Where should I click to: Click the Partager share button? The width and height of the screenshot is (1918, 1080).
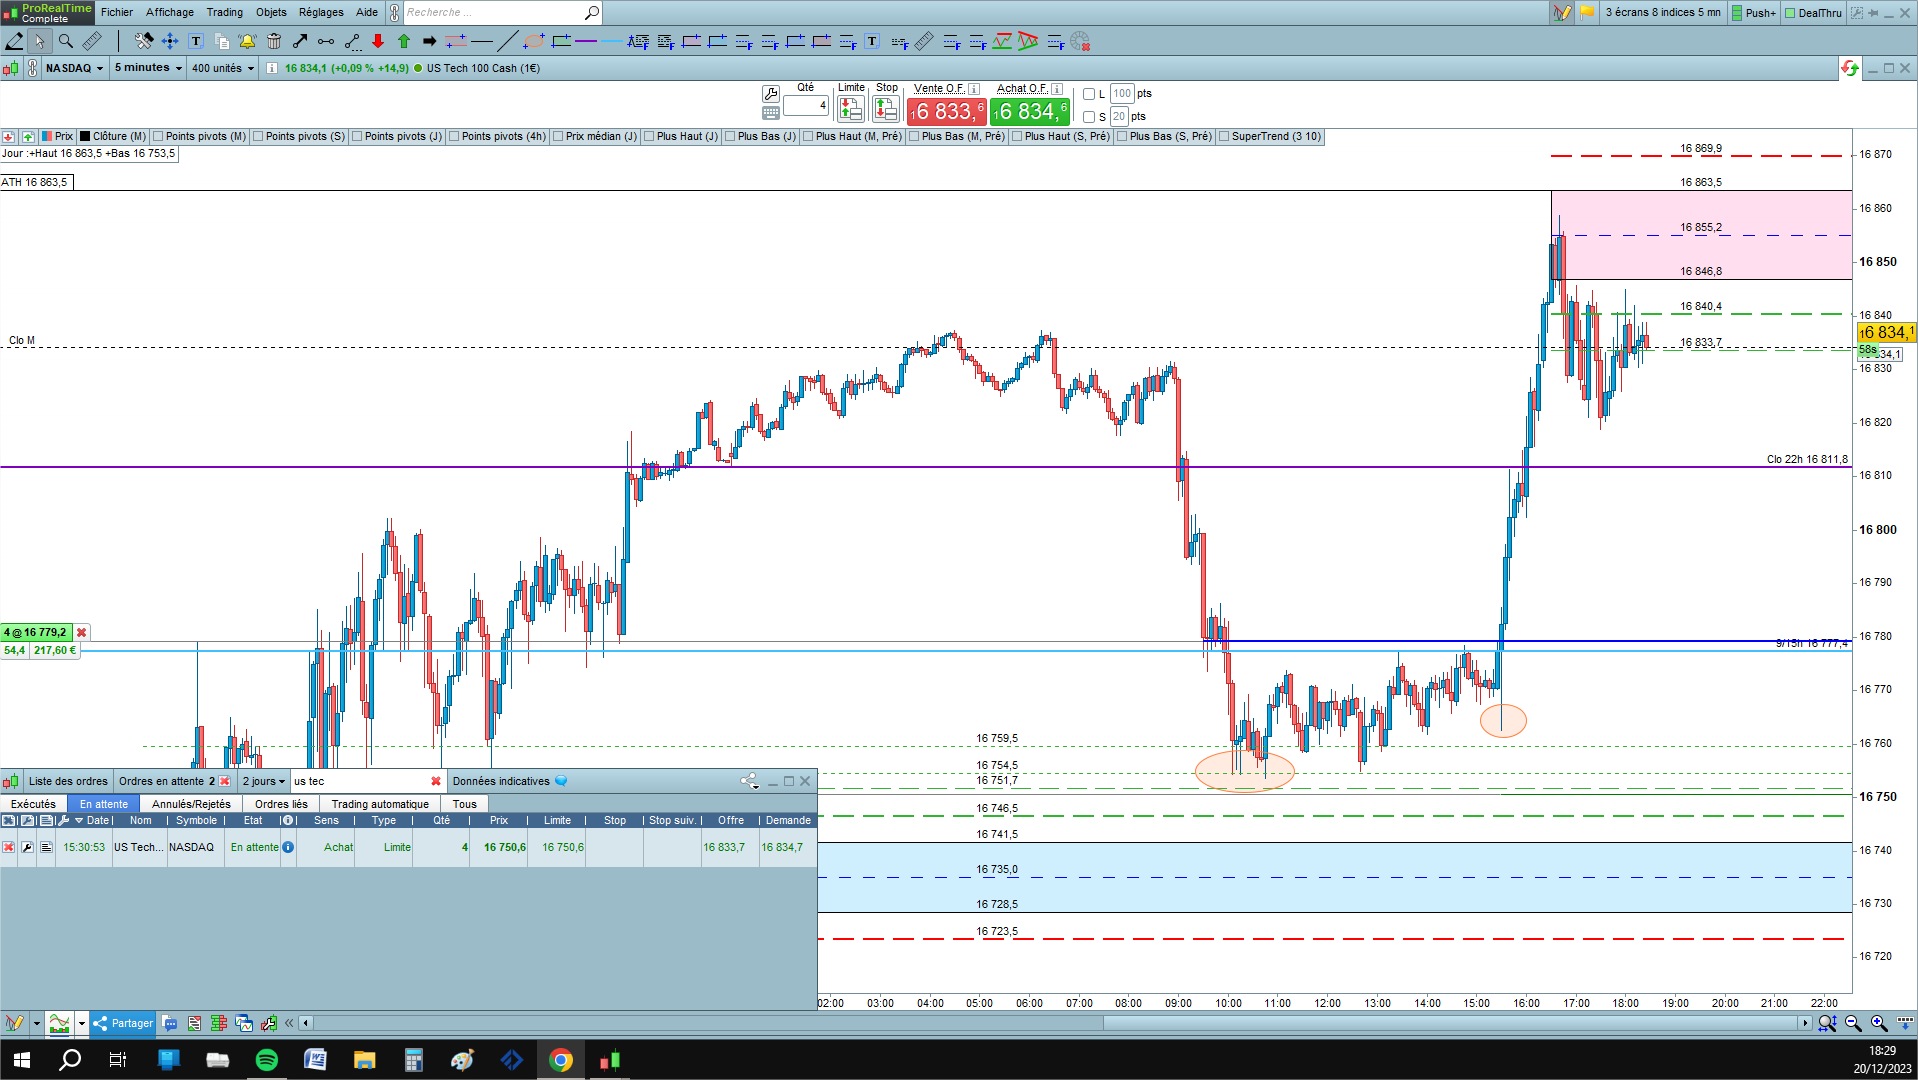click(123, 1023)
